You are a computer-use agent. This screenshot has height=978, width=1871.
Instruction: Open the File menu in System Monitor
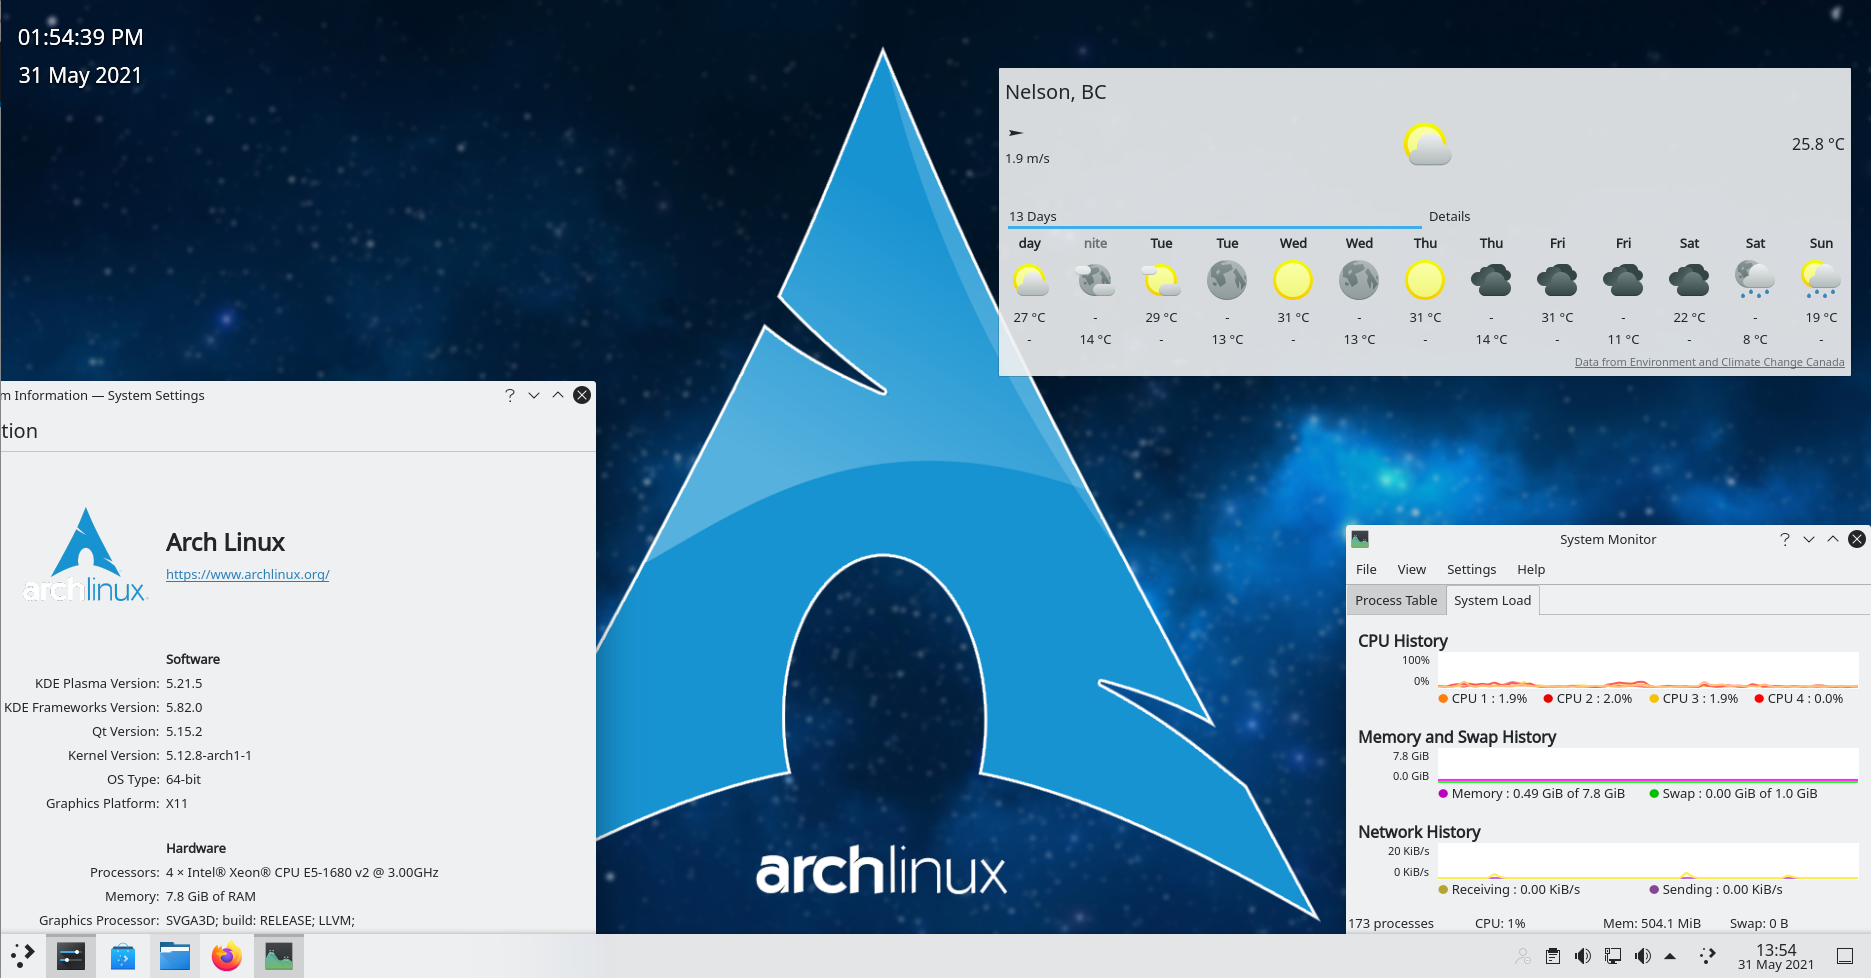1366,569
